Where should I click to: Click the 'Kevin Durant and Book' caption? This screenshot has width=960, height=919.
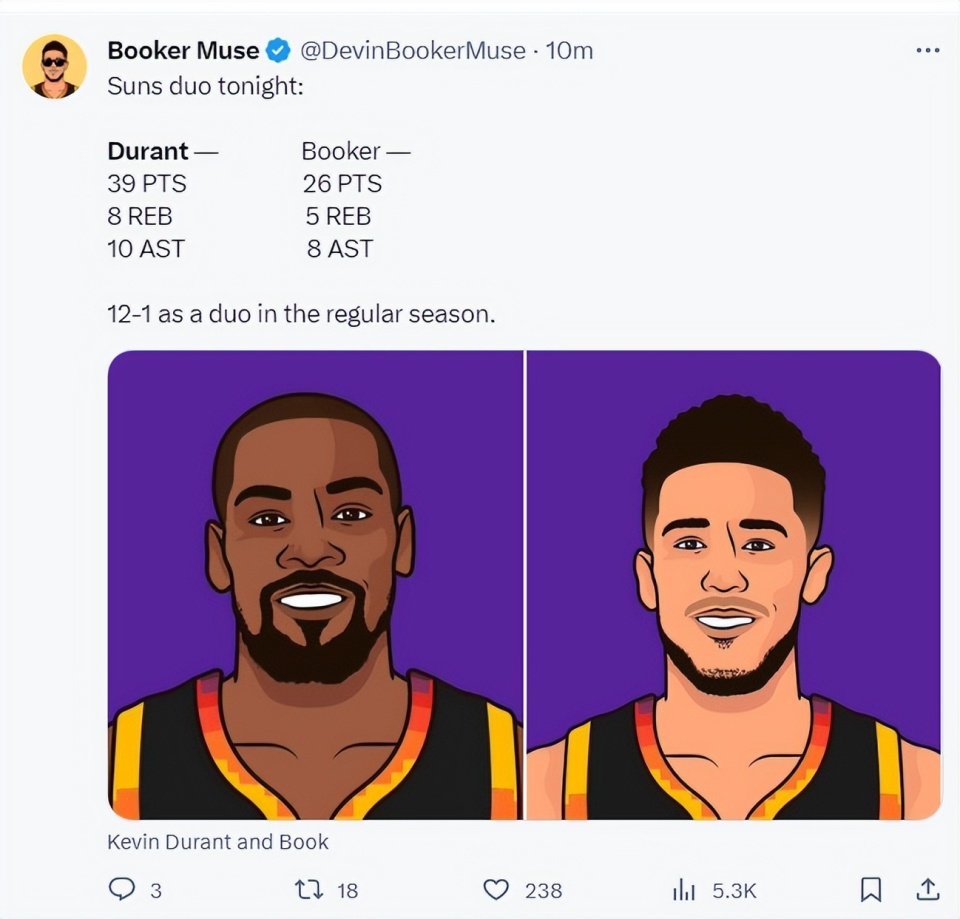point(218,842)
